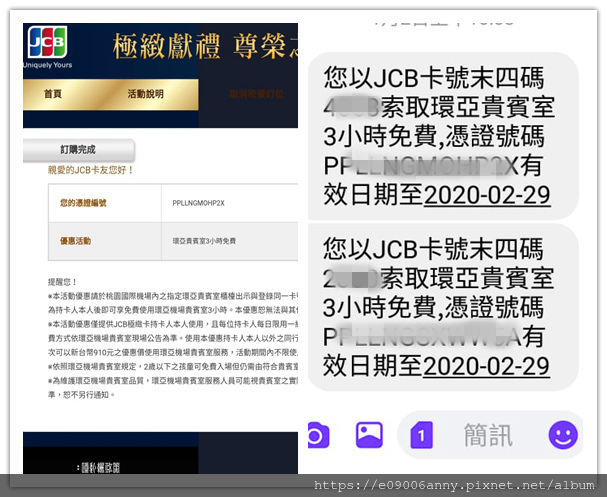Tap the first SMS message bubble

coord(443,136)
